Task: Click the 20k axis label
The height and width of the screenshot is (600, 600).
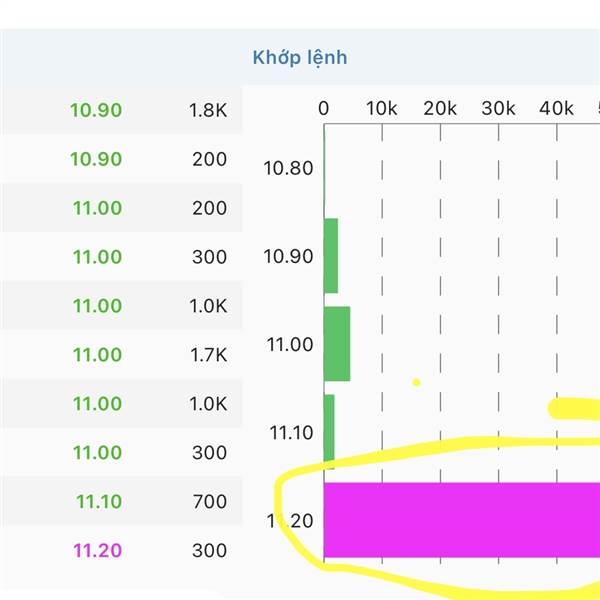Action: (440, 109)
